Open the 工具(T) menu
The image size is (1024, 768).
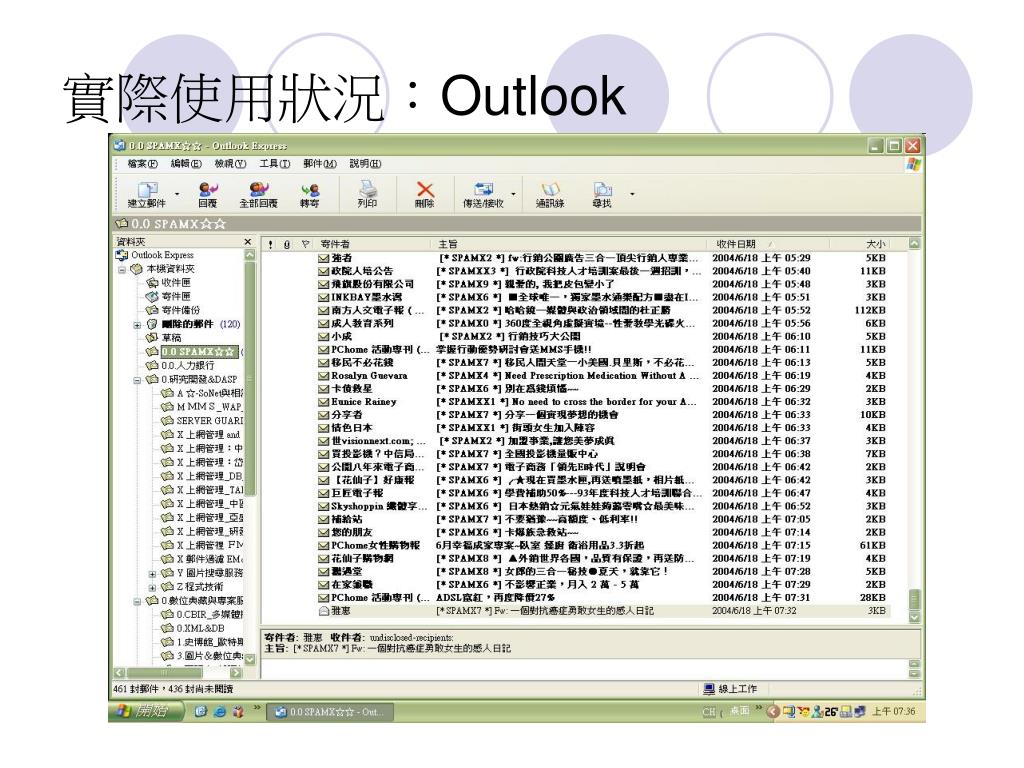coord(274,164)
